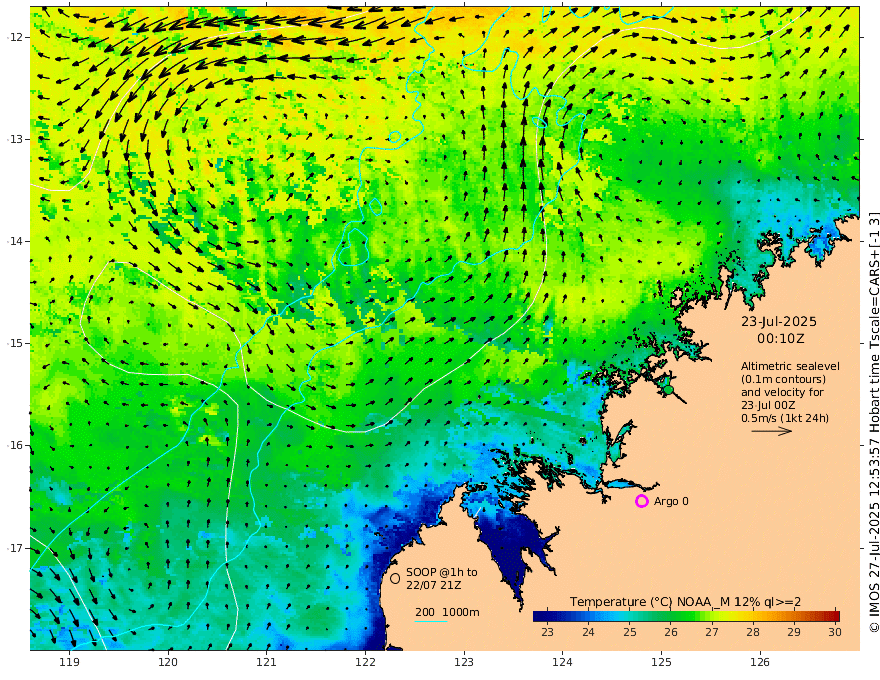This screenshot has width=880, height=680.
Task: Click the red 30°C colorbar end
Action: point(834,617)
